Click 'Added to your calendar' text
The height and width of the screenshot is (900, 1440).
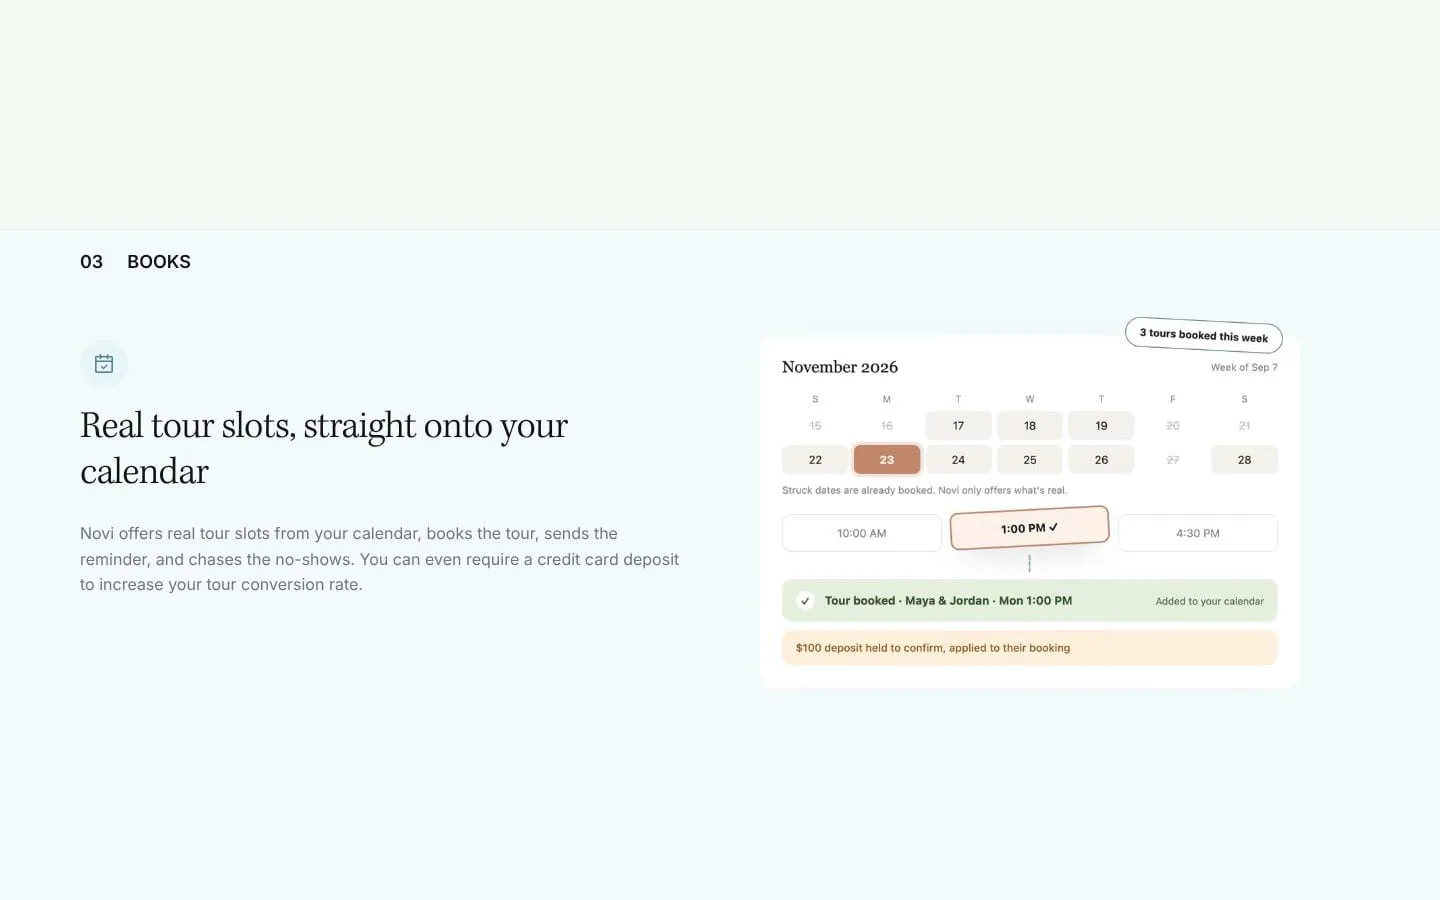(x=1209, y=601)
